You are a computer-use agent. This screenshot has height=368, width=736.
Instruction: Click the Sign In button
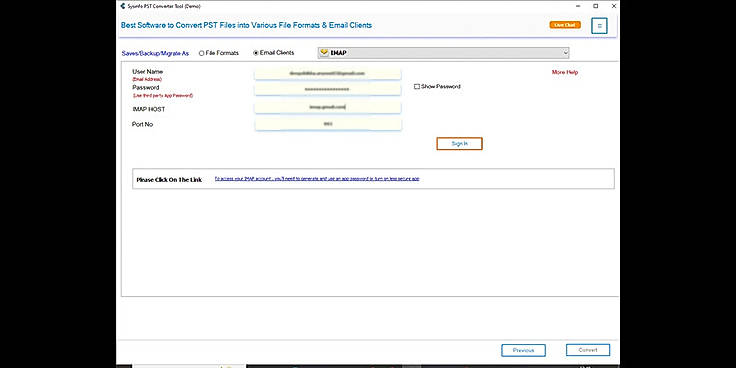pos(460,144)
